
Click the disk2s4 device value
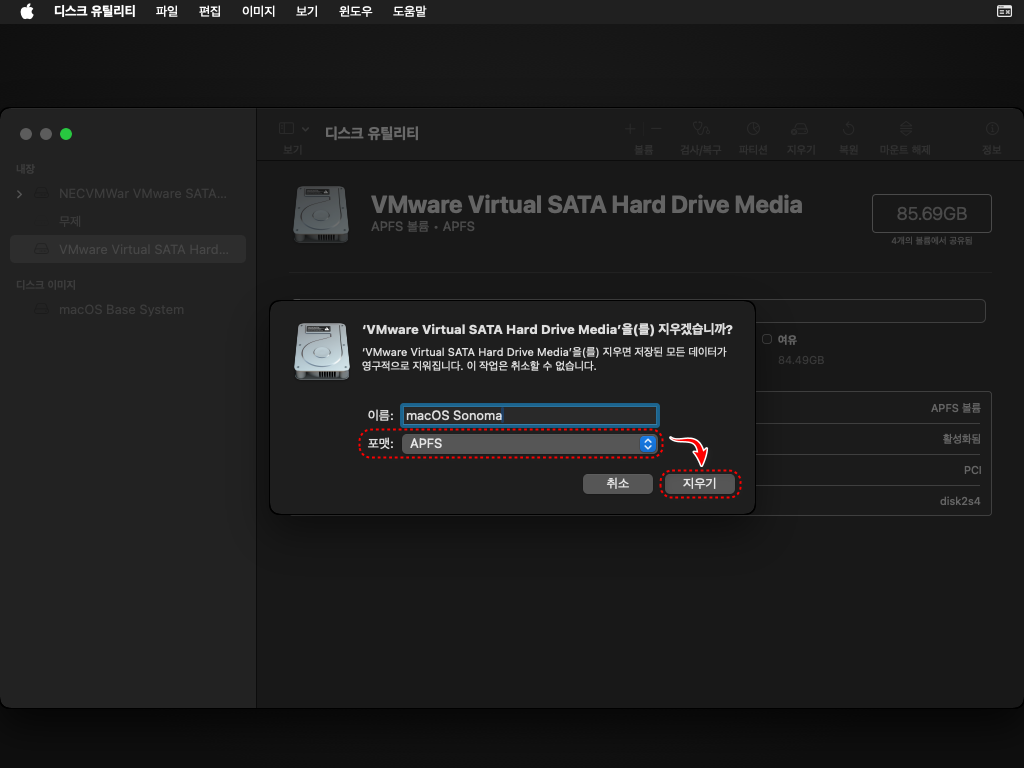click(960, 501)
